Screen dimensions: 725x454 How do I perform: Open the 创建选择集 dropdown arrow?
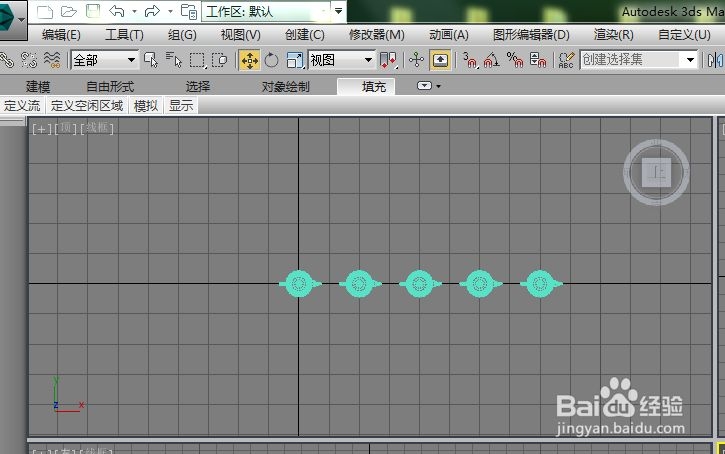(690, 60)
